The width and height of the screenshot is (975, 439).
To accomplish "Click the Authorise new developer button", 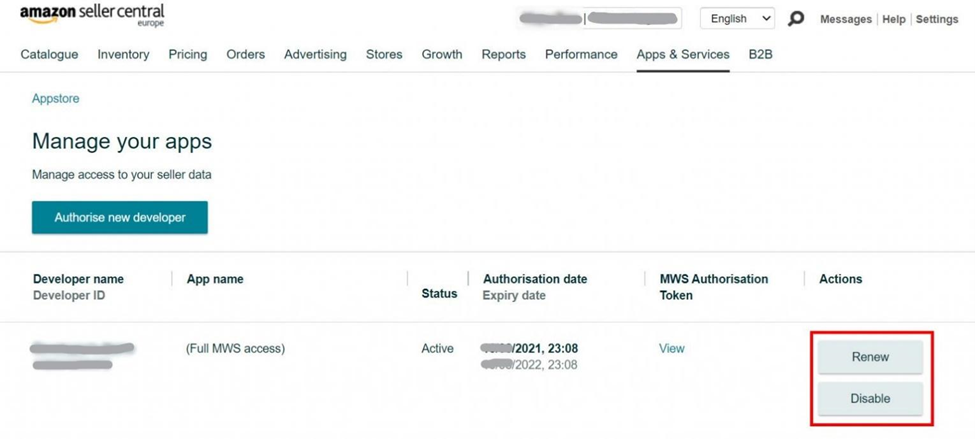I will (x=120, y=218).
